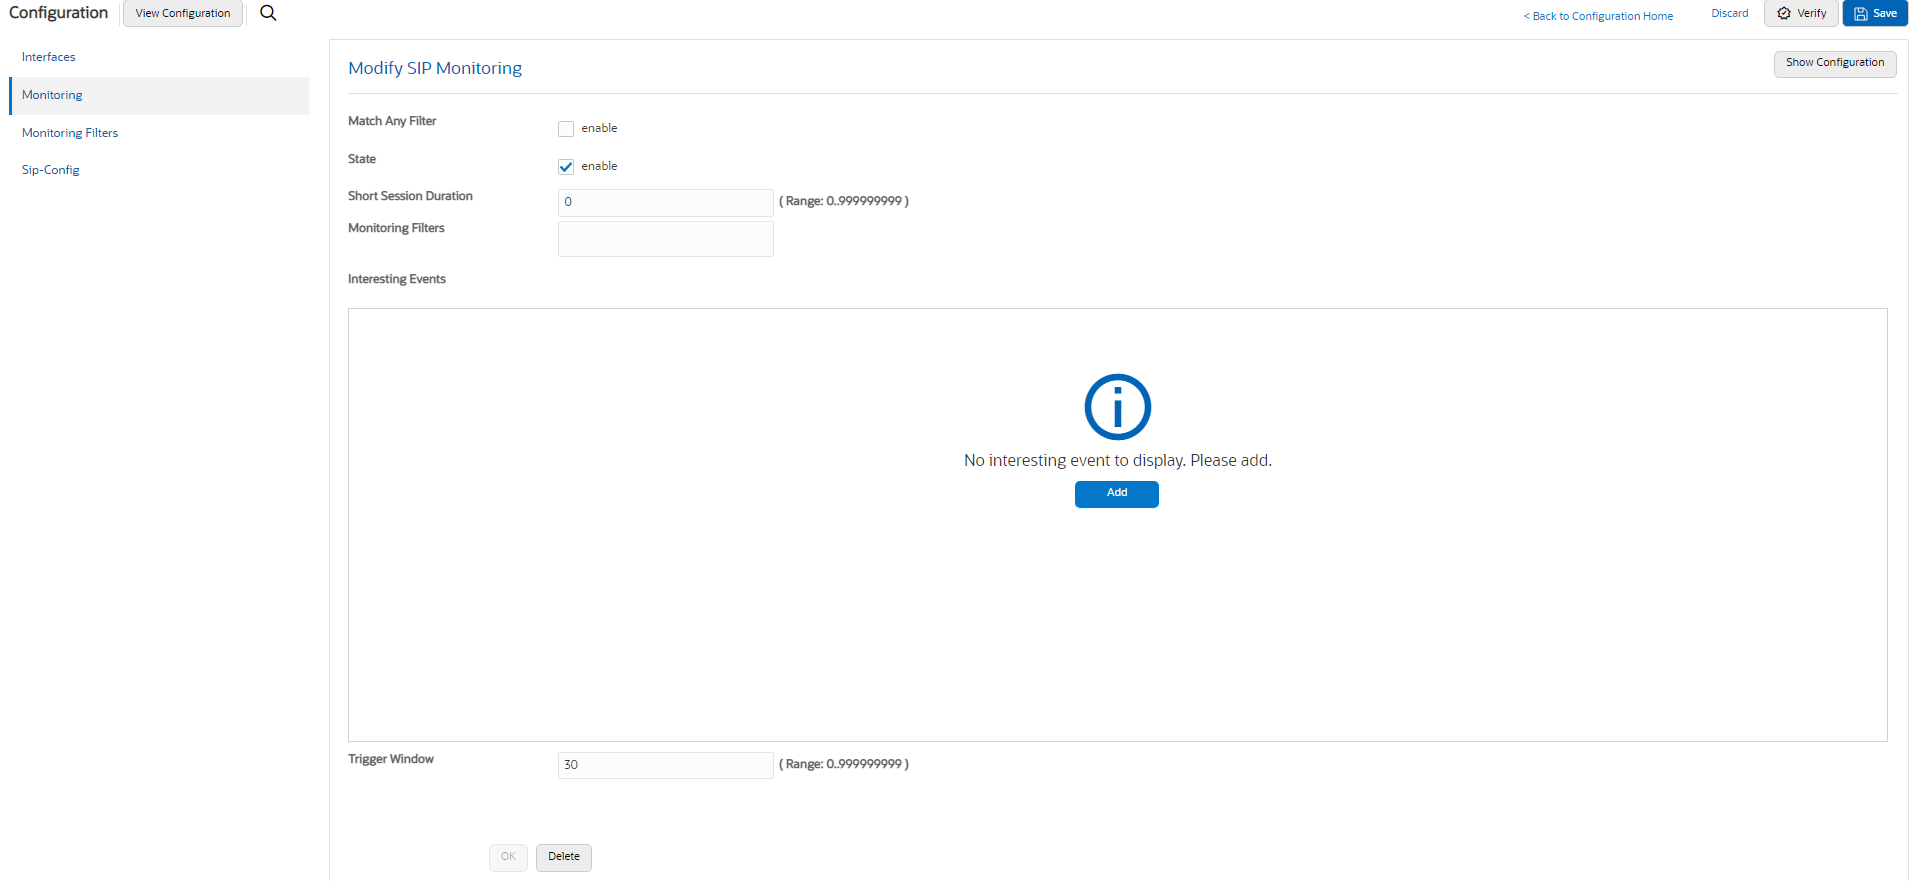
Task: Add an interesting event with the Add button
Action: coord(1117,494)
